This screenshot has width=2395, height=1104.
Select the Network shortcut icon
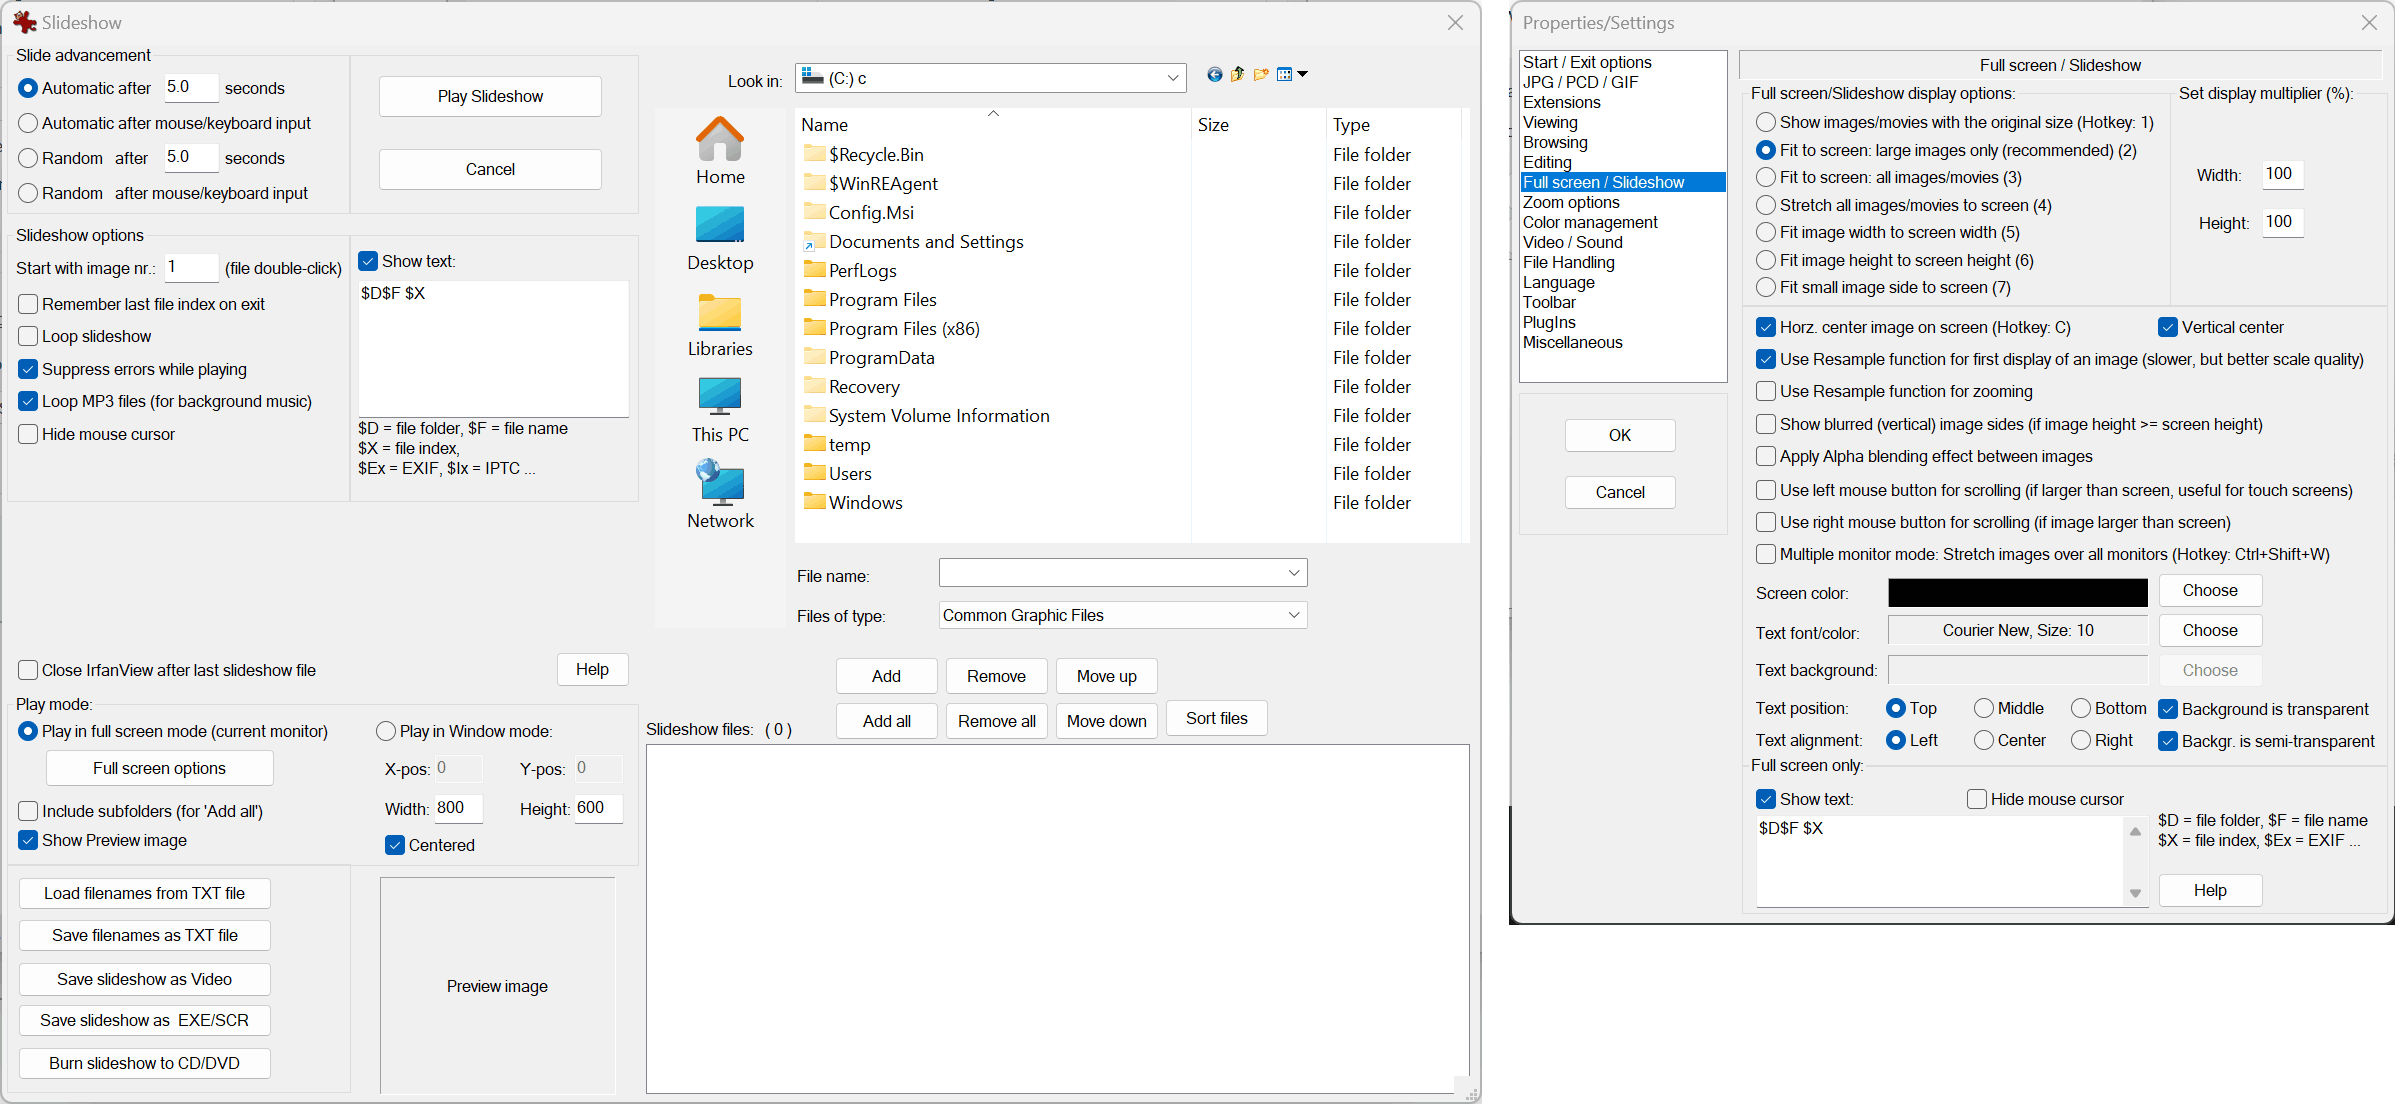pyautogui.click(x=720, y=494)
